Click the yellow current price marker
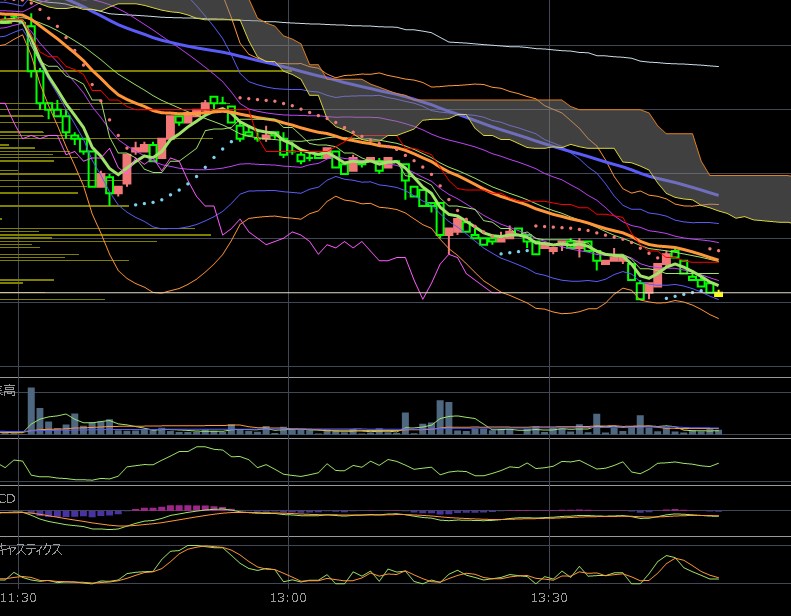This screenshot has height=616, width=791. [x=718, y=294]
